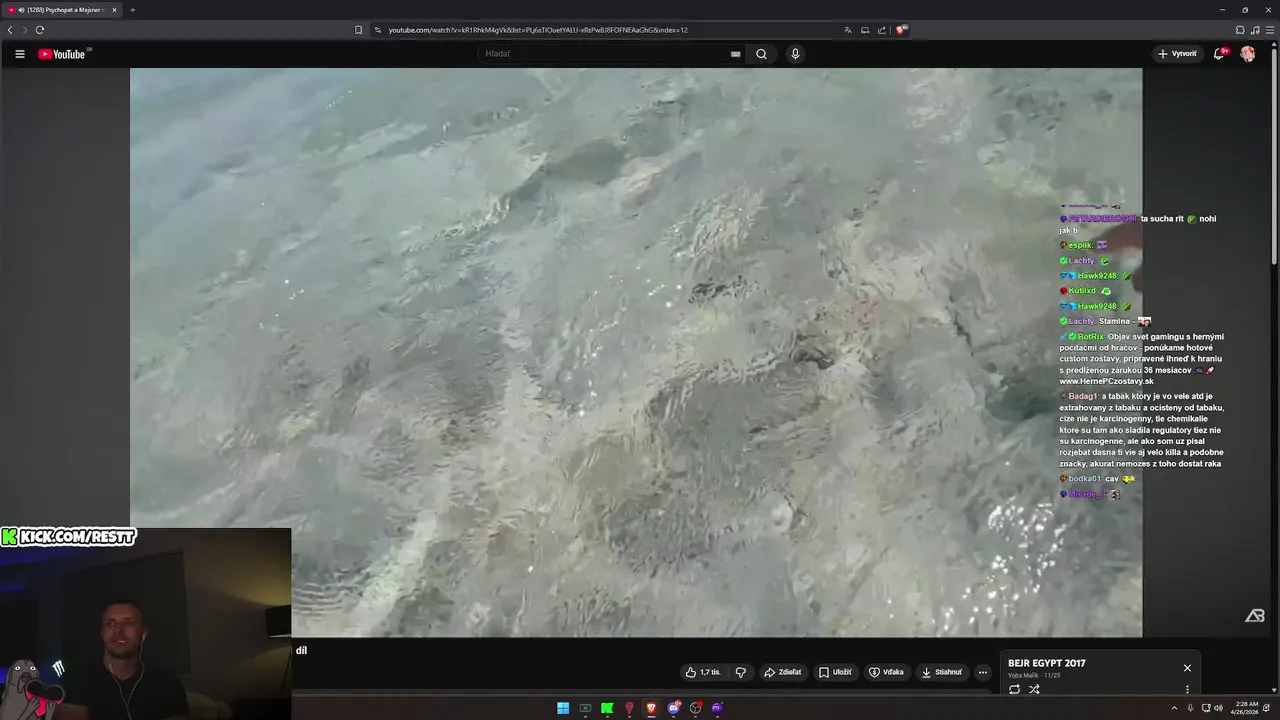
Task: Open Brave Shields lion icon
Action: pyautogui.click(x=900, y=30)
